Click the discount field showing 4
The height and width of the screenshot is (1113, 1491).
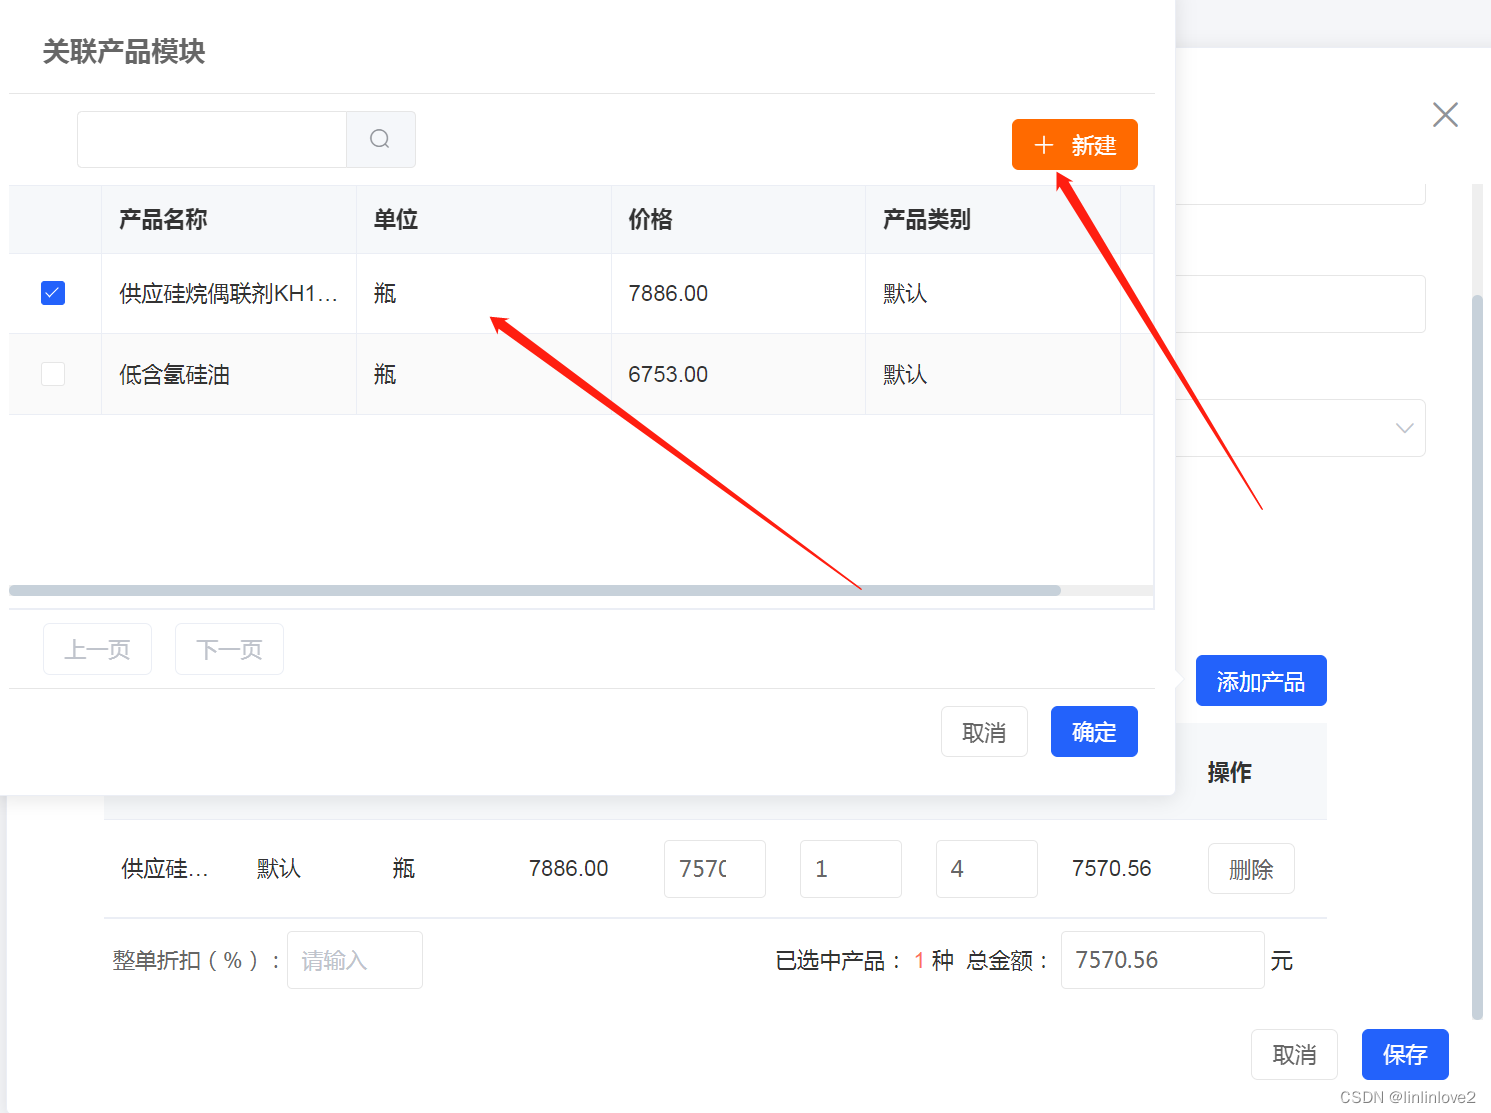(987, 869)
